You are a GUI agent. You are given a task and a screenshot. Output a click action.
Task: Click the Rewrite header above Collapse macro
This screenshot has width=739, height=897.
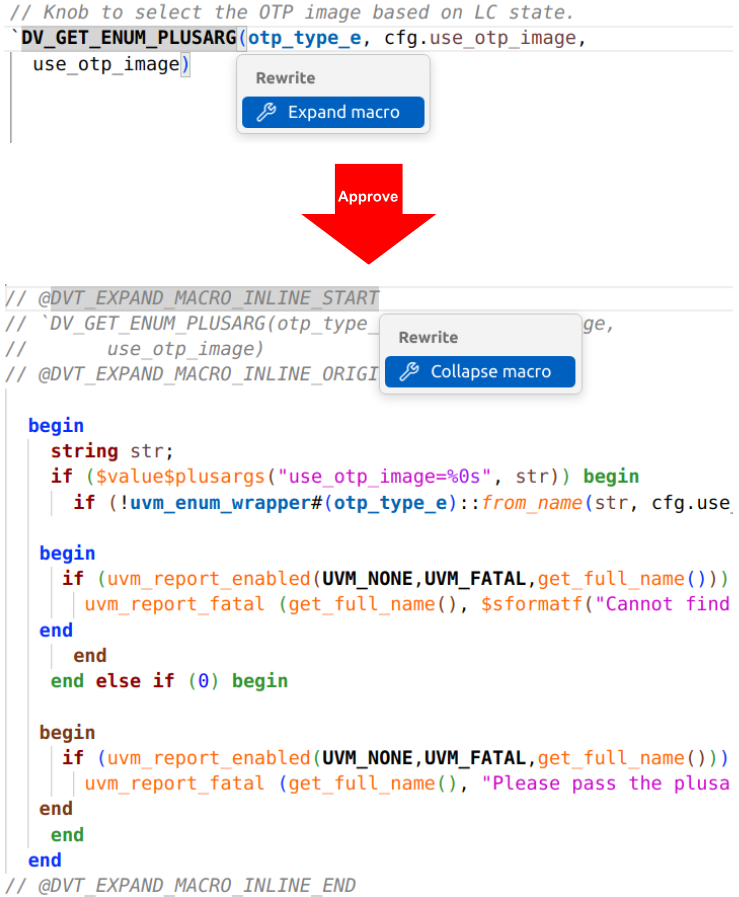pyautogui.click(x=428, y=337)
